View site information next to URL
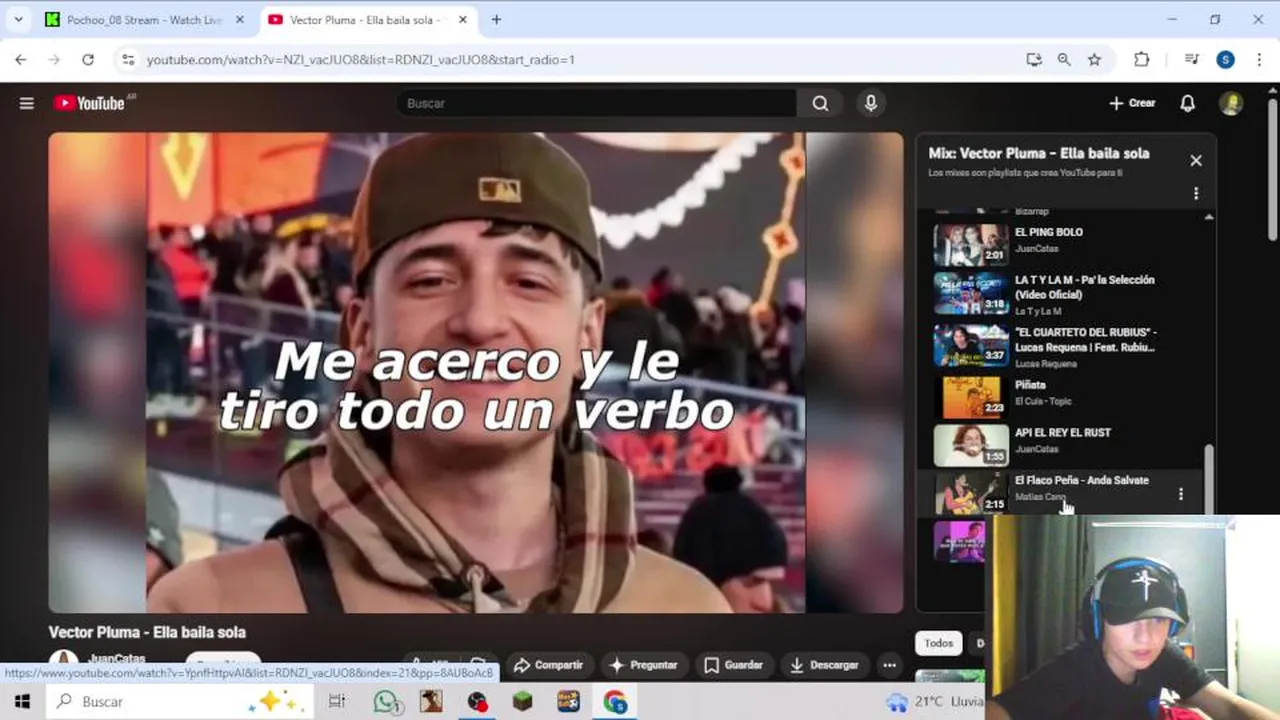 (x=127, y=60)
